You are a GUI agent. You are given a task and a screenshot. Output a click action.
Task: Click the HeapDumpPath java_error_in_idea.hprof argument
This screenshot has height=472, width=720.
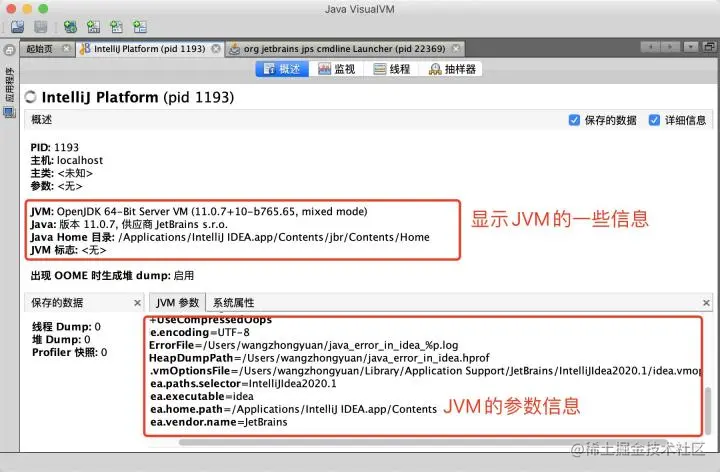[319, 358]
